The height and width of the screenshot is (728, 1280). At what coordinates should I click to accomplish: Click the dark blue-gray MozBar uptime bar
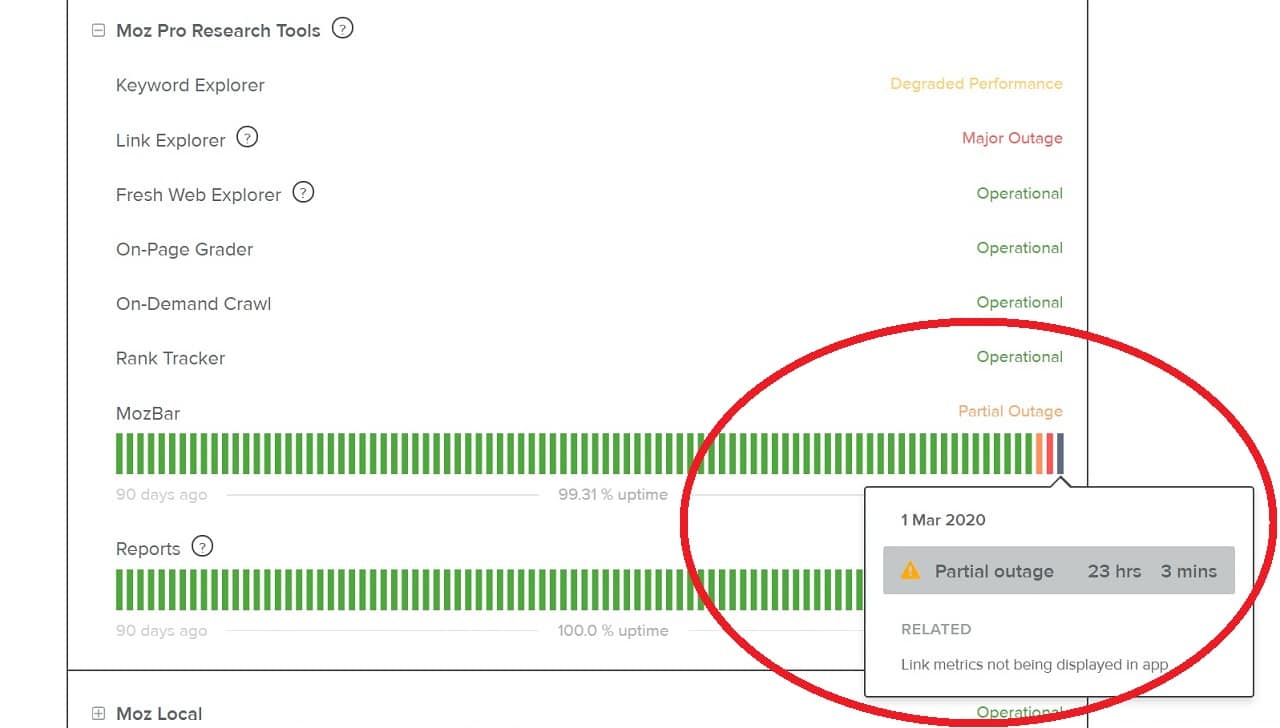tap(1060, 453)
